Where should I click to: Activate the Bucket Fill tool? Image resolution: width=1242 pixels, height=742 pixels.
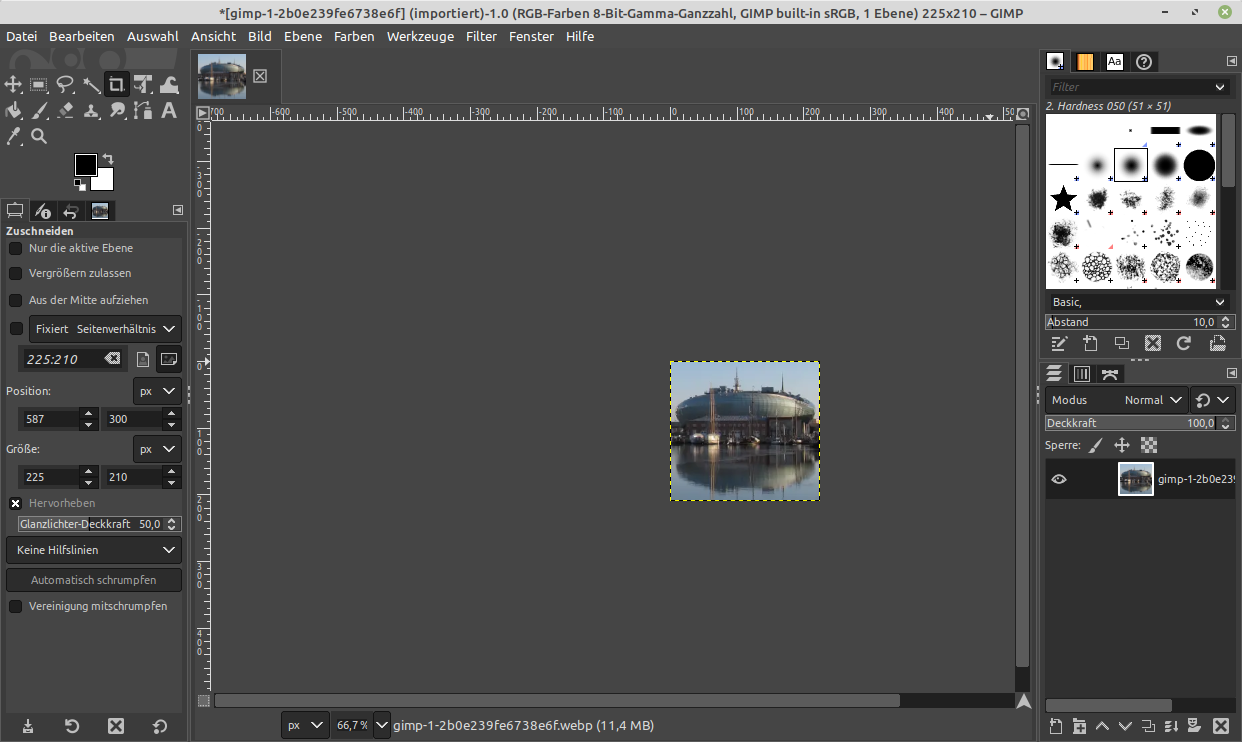tap(14, 110)
